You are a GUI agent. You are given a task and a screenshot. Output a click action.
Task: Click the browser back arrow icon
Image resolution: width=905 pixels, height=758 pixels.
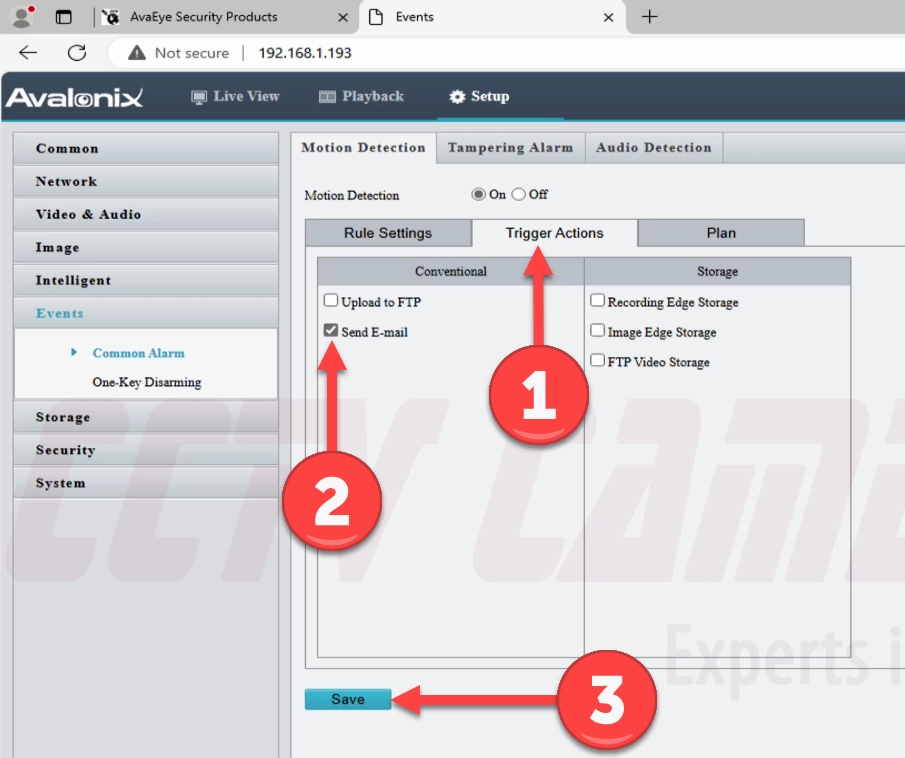[28, 53]
